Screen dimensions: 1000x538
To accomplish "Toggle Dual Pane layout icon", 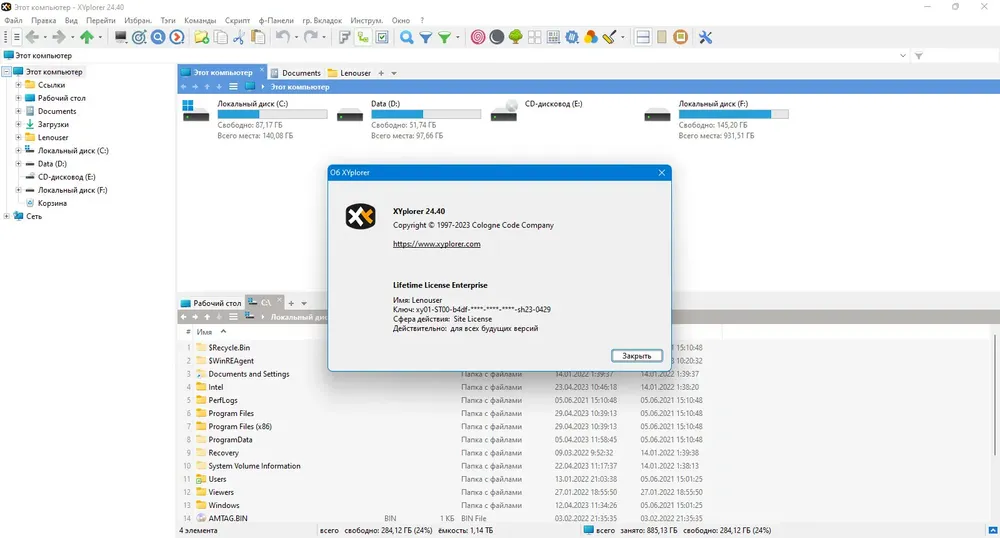I will coord(643,37).
